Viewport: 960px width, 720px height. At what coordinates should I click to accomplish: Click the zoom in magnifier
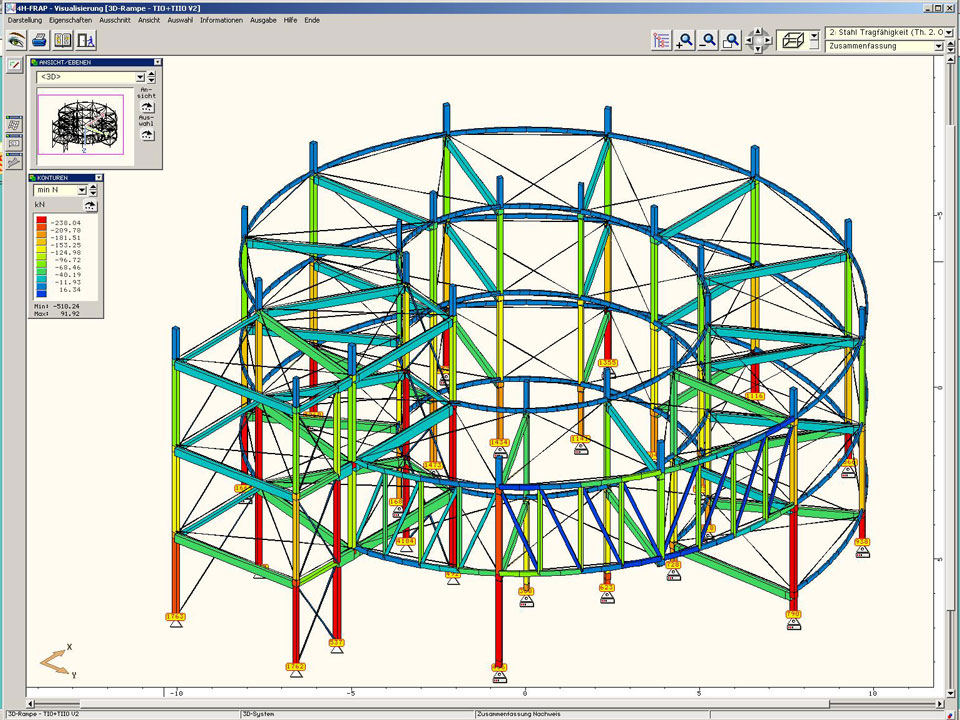pyautogui.click(x=685, y=41)
